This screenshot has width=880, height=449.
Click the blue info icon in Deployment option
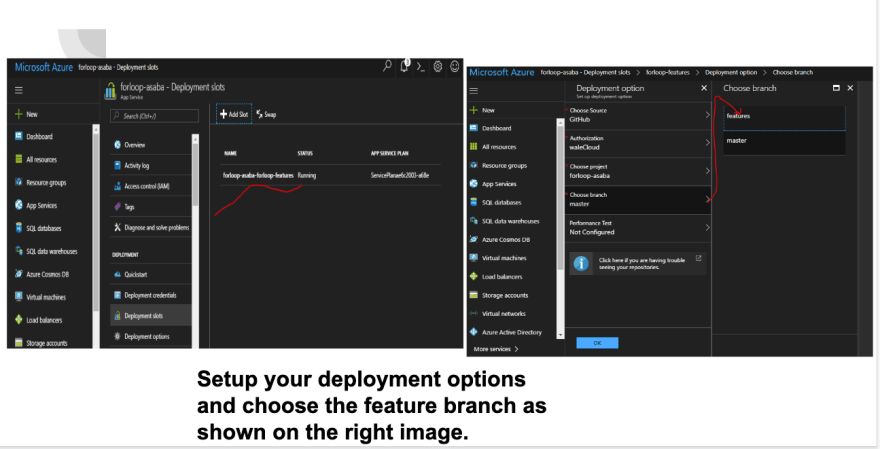(581, 263)
